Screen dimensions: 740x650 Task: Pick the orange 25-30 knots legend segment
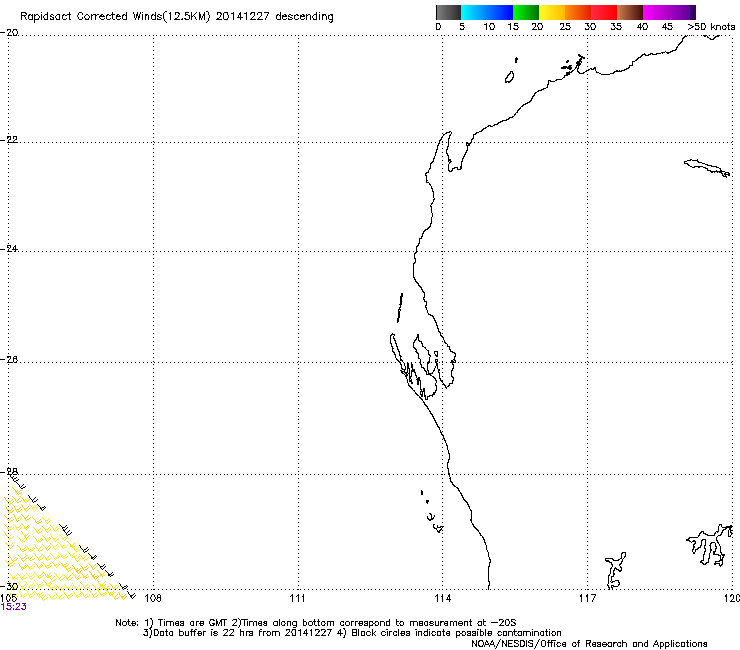coord(578,12)
